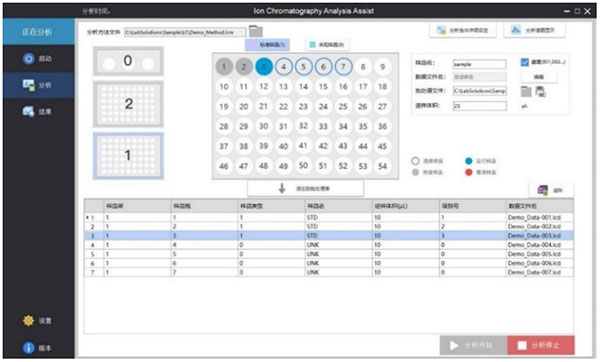Choose the unknown sample type tab
Image resolution: width=600 pixels, height=362 pixels.
[327, 45]
